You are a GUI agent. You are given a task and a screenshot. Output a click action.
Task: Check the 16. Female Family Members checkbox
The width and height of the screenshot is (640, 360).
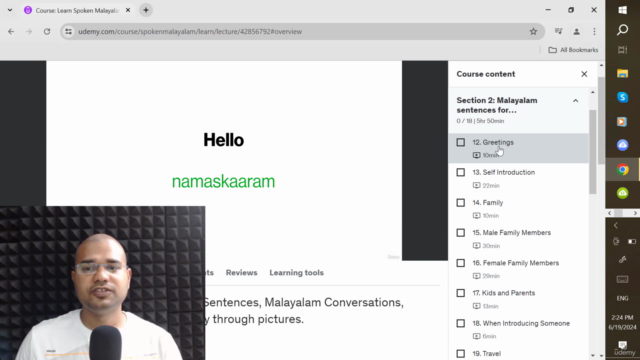pyautogui.click(x=460, y=263)
